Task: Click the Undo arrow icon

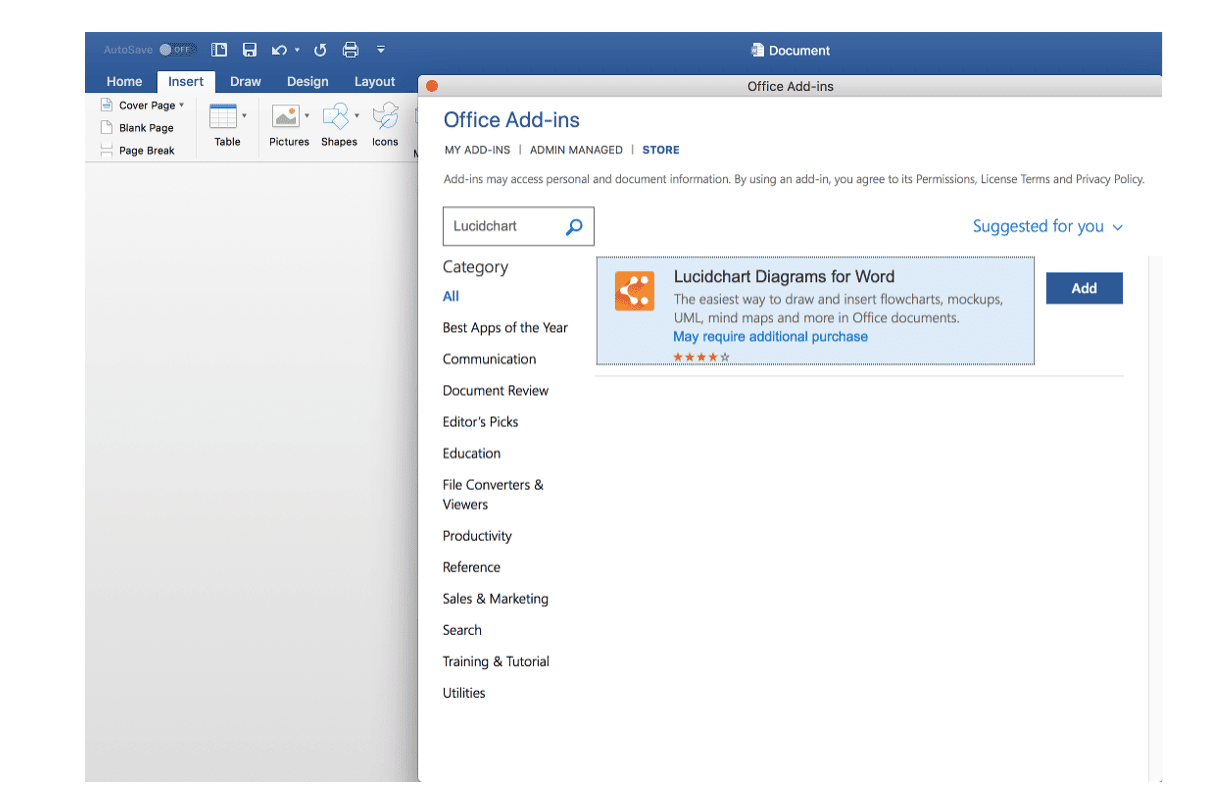Action: [x=279, y=50]
